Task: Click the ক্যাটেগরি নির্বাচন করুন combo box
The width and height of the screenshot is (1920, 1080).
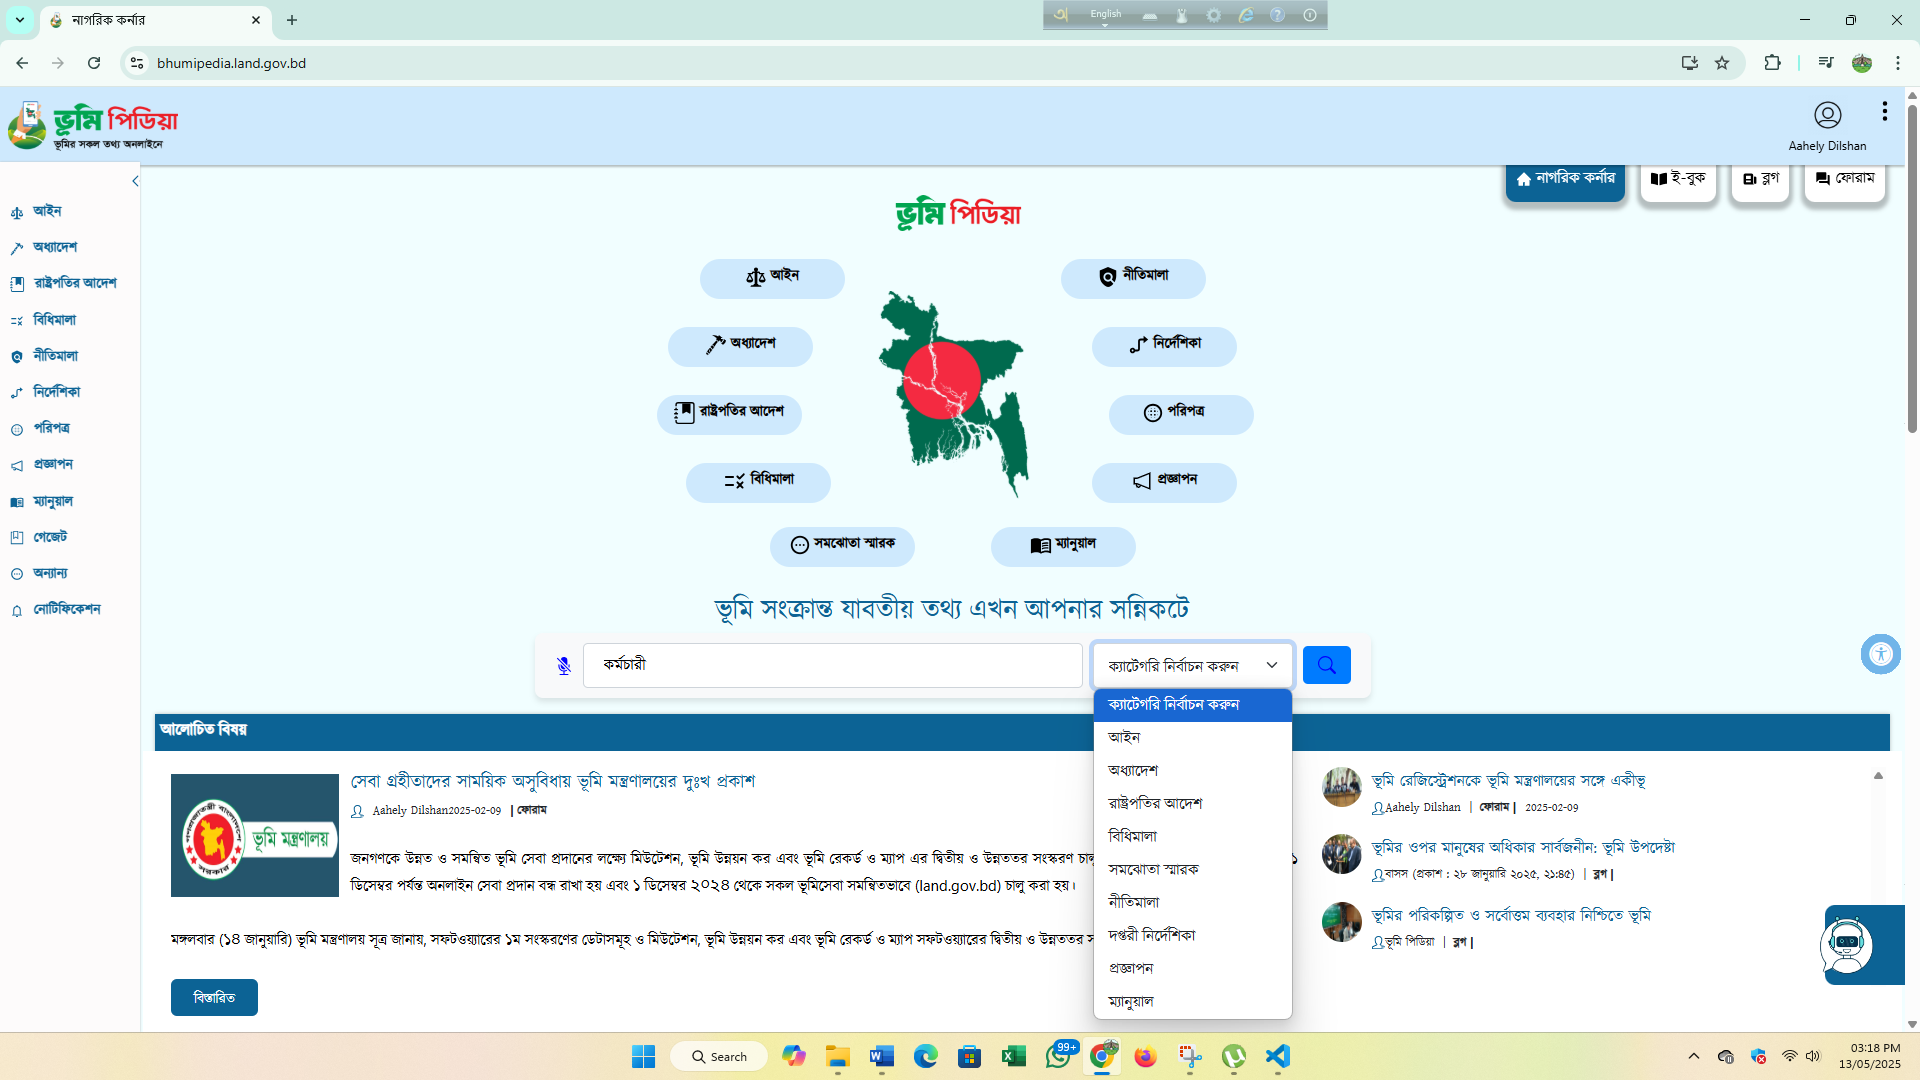Action: (1191, 666)
